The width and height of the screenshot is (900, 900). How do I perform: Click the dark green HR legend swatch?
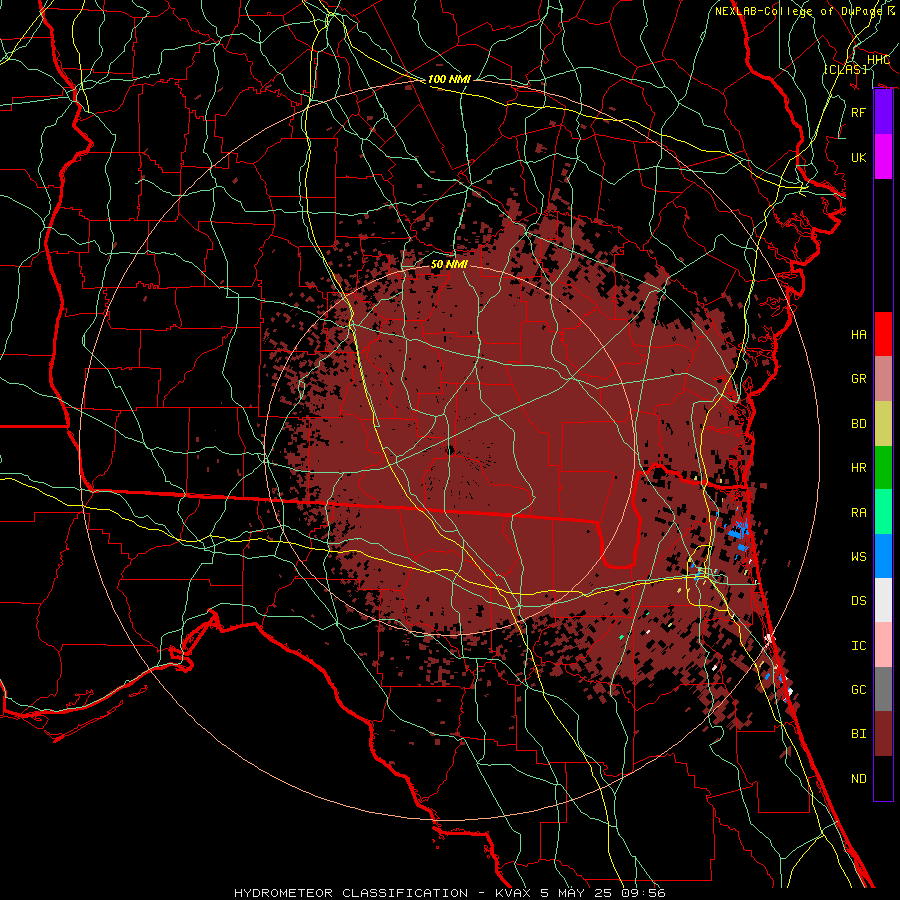coord(883,467)
